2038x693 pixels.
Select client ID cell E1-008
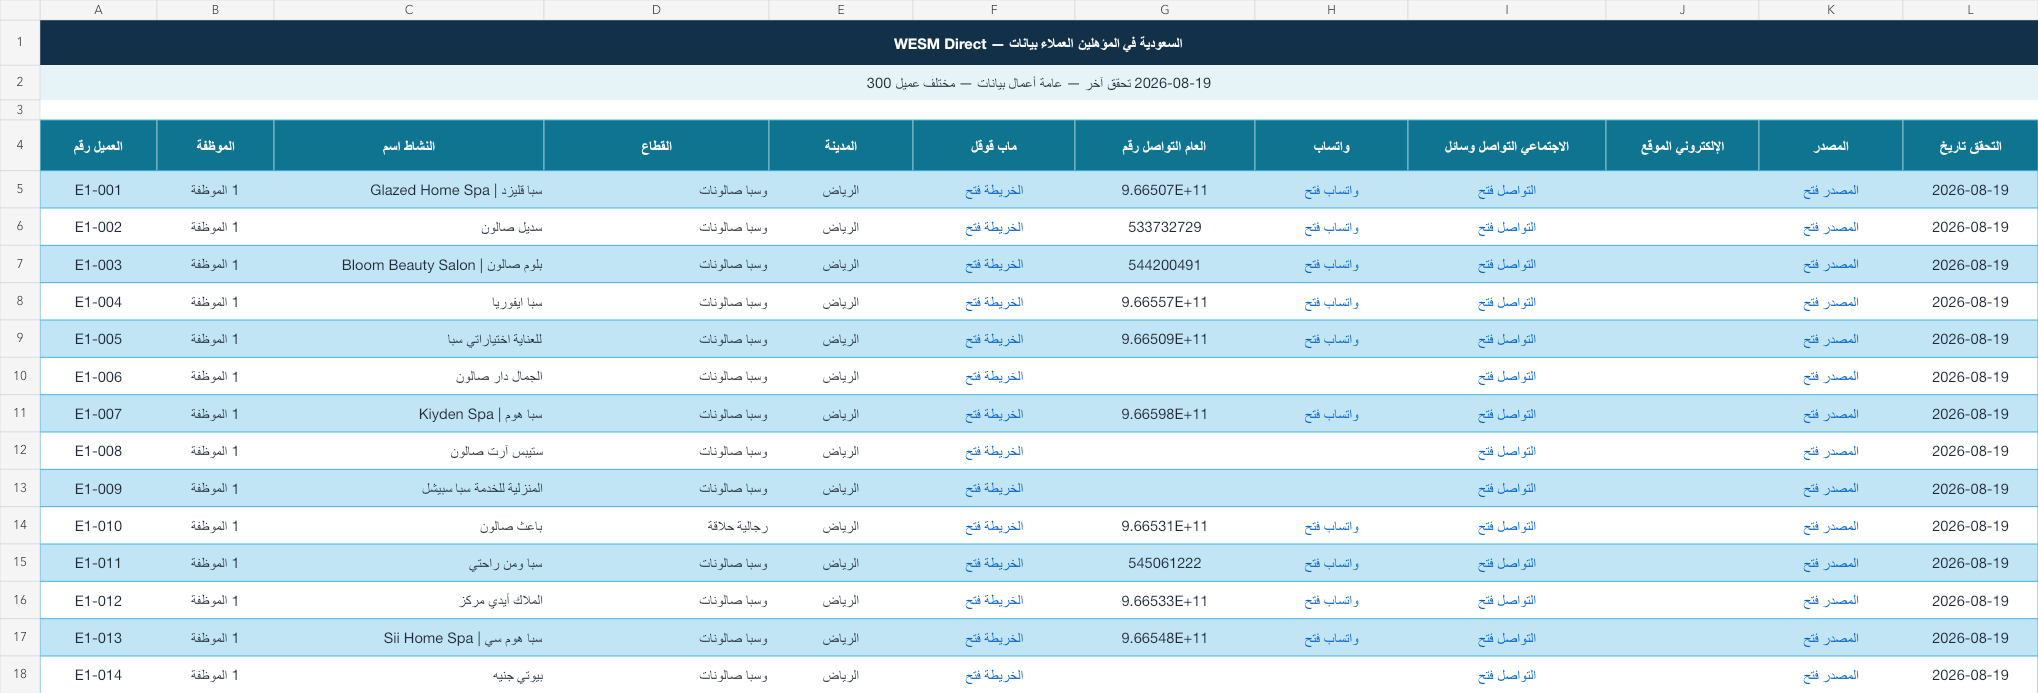point(98,451)
